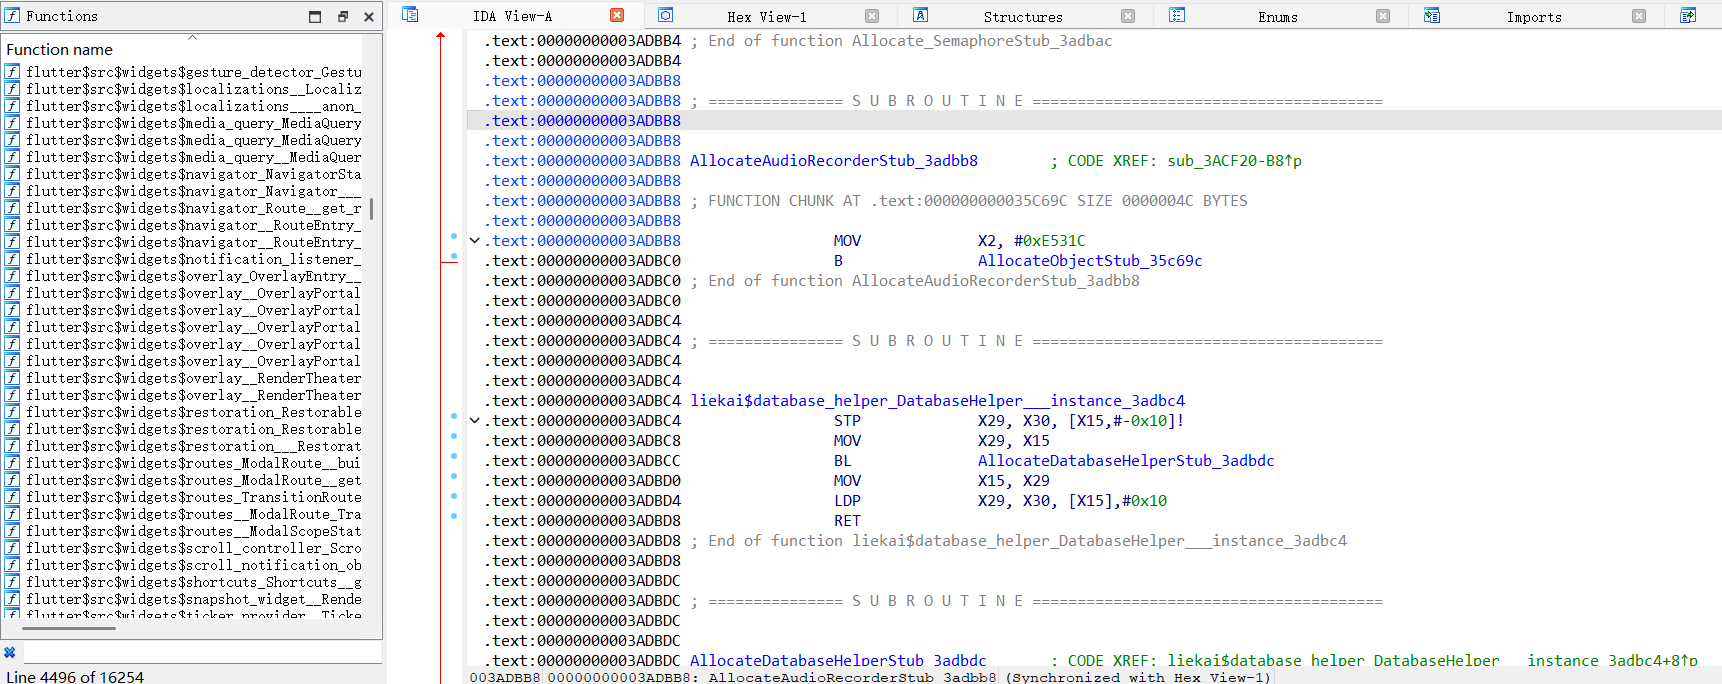This screenshot has width=1722, height=684.
Task: Click breakpoint dot at 3ADBC4 STP line
Action: (454, 416)
